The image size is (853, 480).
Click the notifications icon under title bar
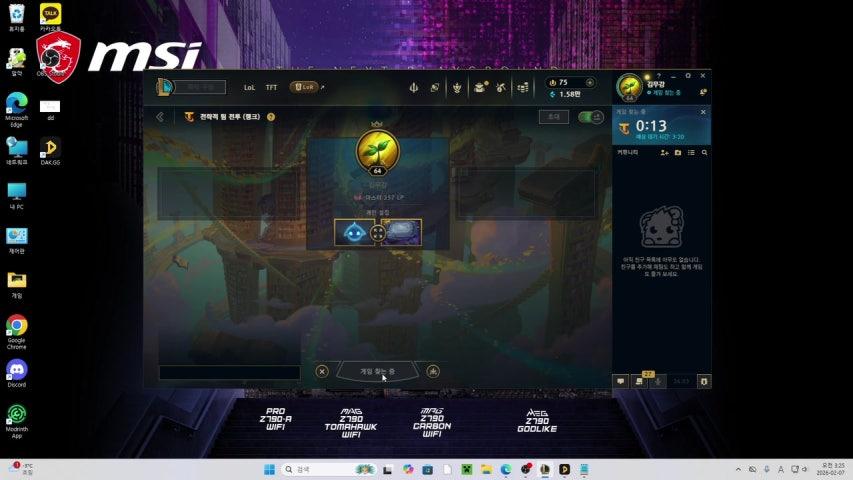point(703,93)
